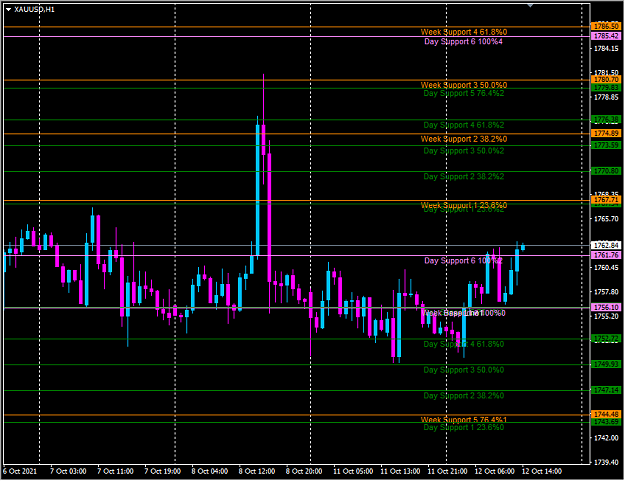Select the green 1747.14 price tag

tap(606, 390)
